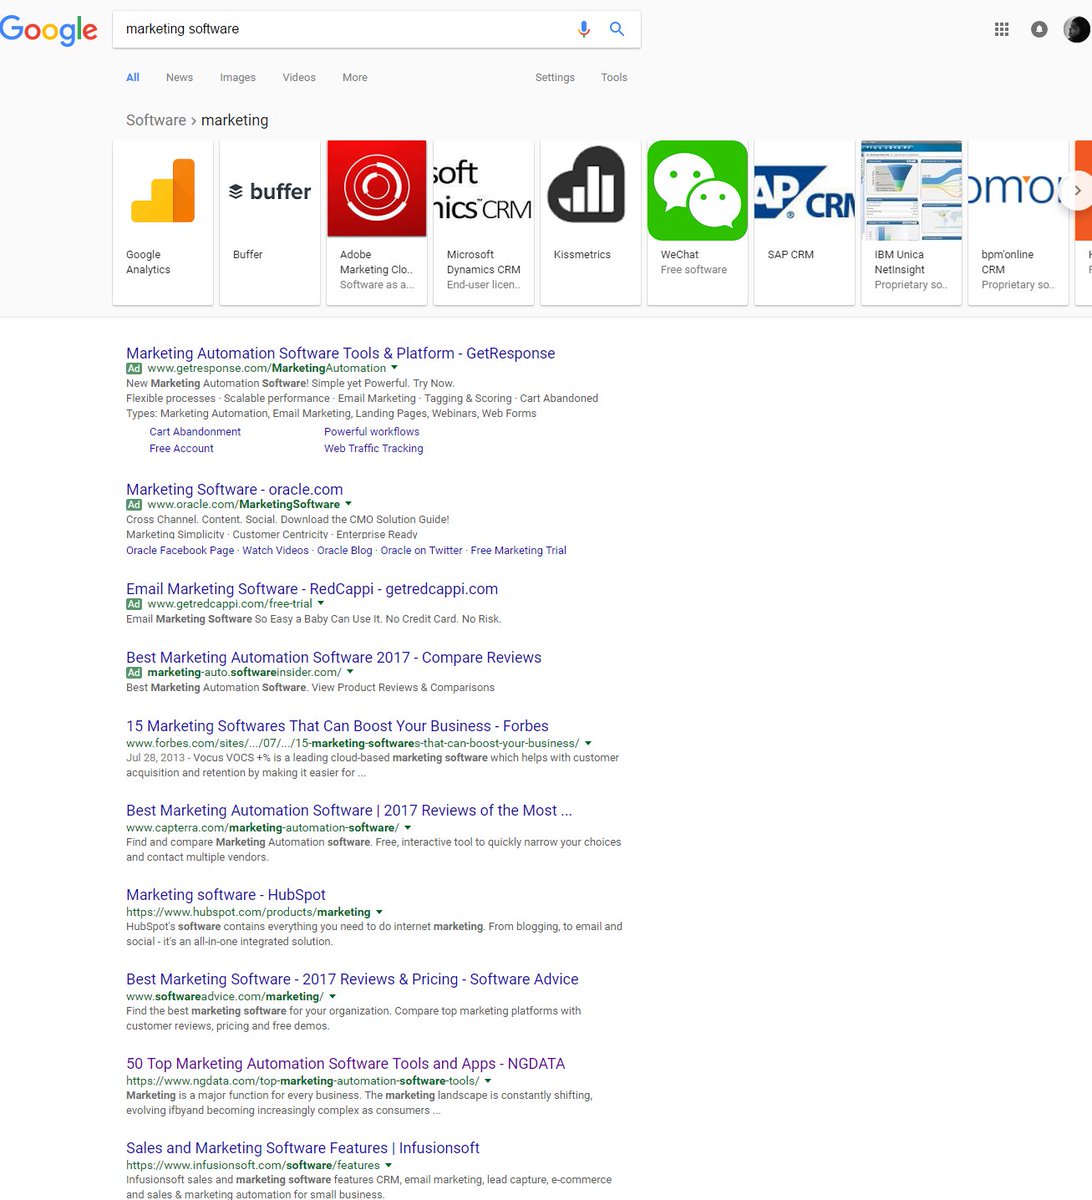The image size is (1092, 1200).
Task: Open the Software Advice reviews result
Action: [x=352, y=979]
